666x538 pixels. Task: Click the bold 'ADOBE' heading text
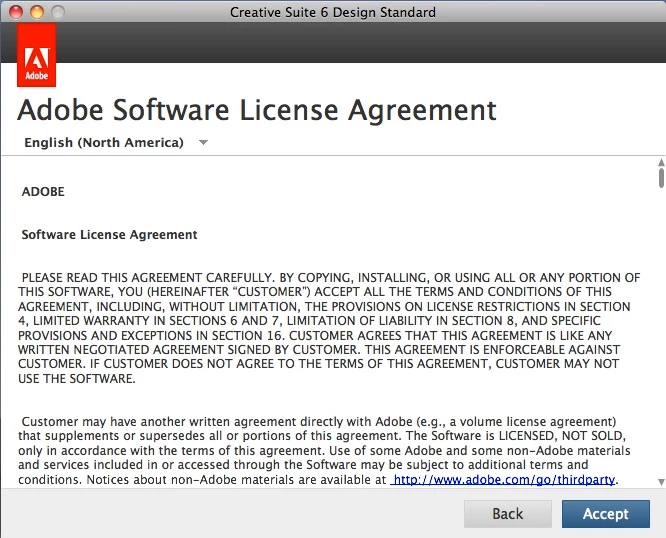43,192
